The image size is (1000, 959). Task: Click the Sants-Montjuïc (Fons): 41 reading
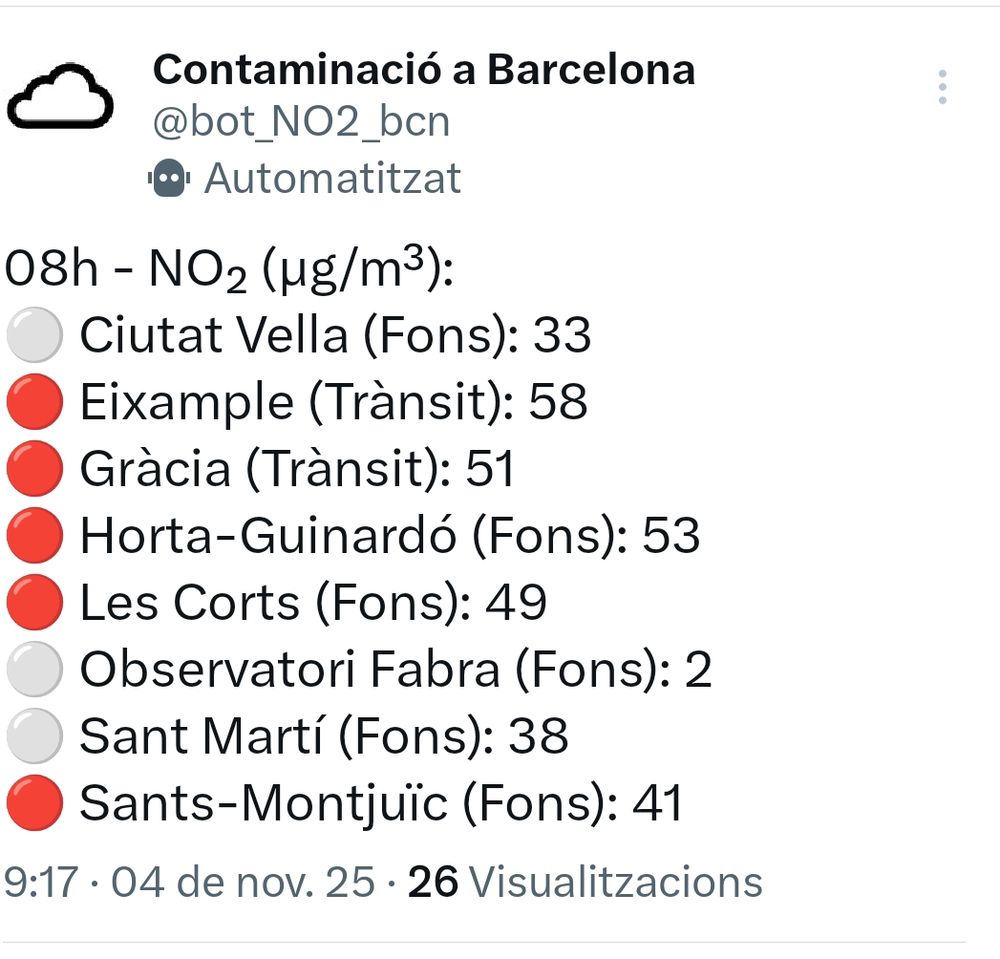pos(380,804)
